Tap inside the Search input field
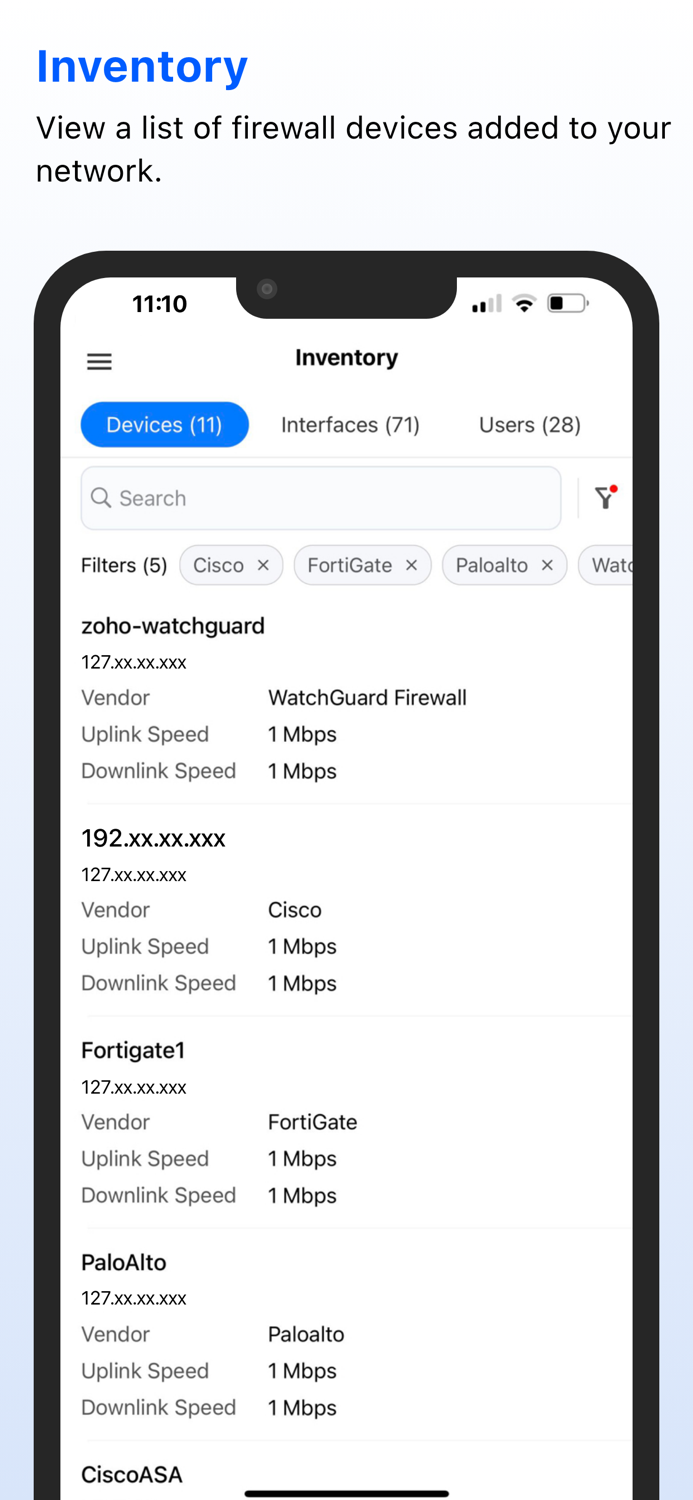The width and height of the screenshot is (693, 1500). 300,497
